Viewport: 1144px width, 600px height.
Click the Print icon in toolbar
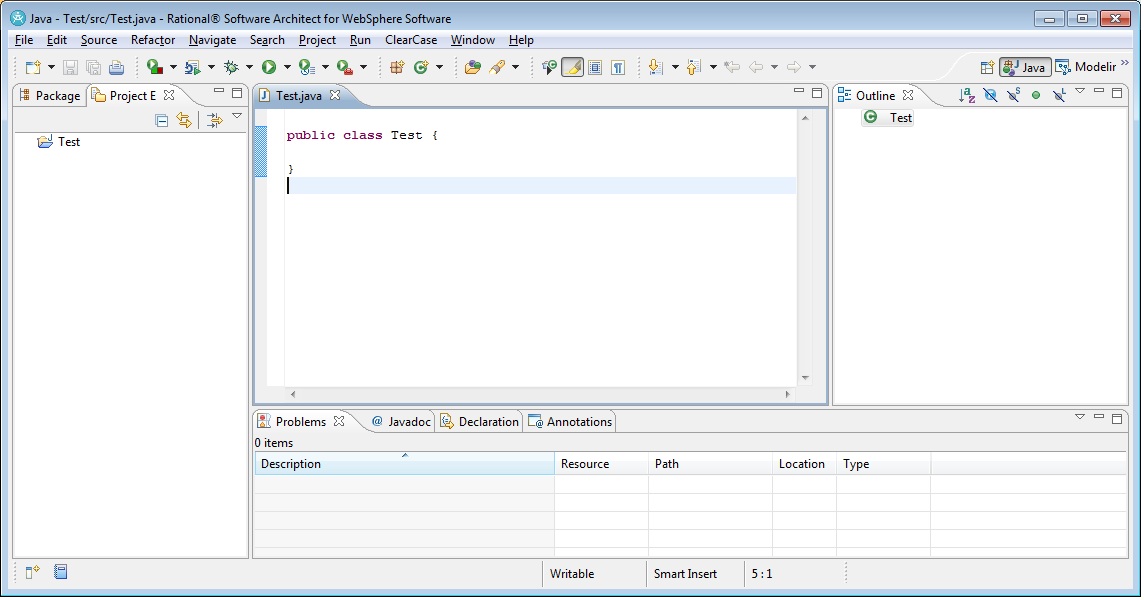[x=116, y=67]
